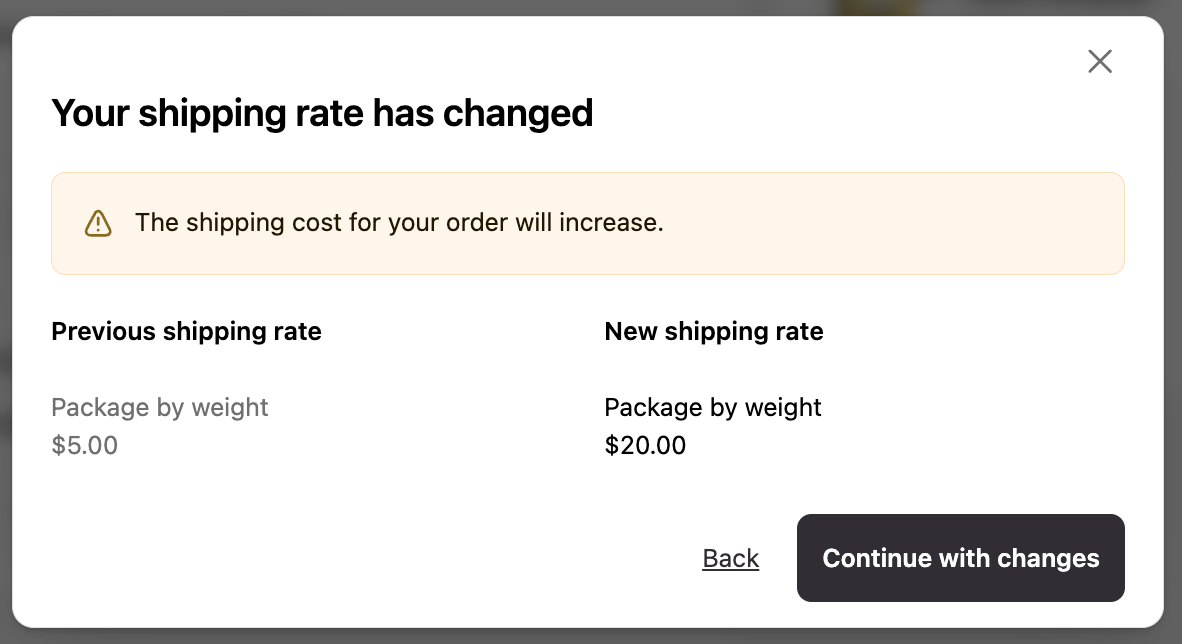Click 'Package by weight' under new rate
This screenshot has height=644, width=1182.
tap(712, 407)
